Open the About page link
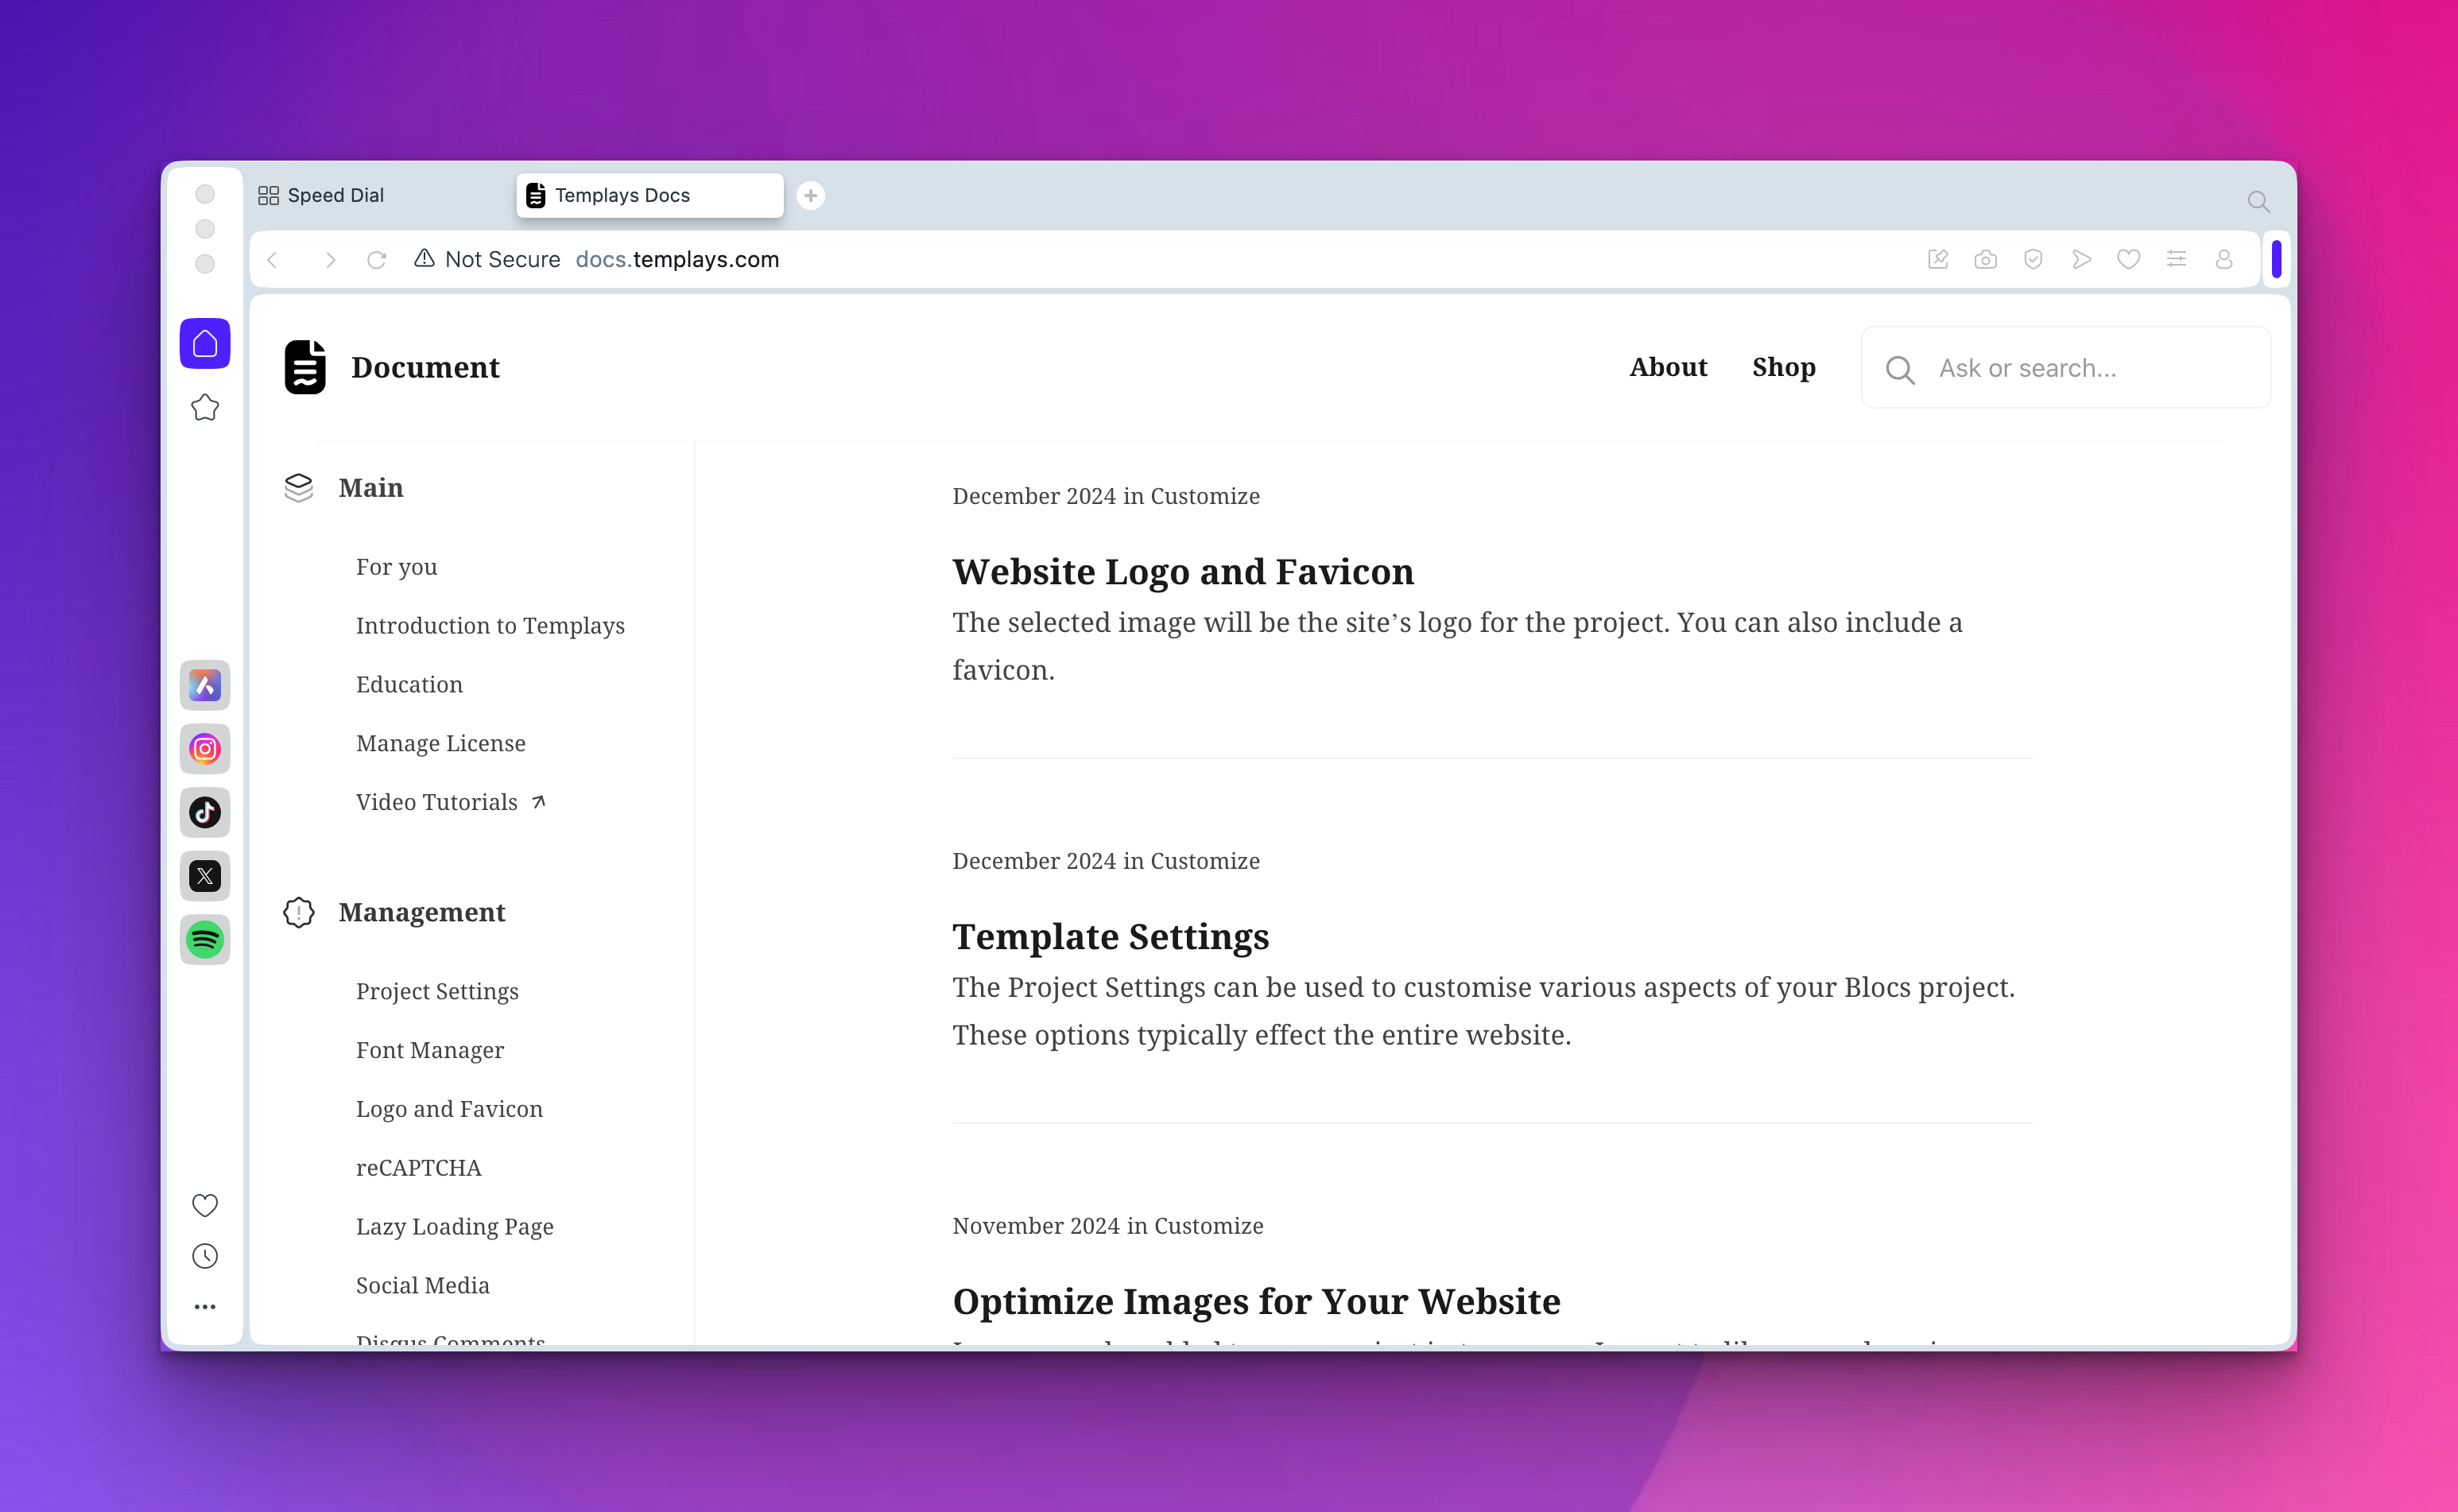Image resolution: width=2458 pixels, height=1512 pixels. [1668, 367]
